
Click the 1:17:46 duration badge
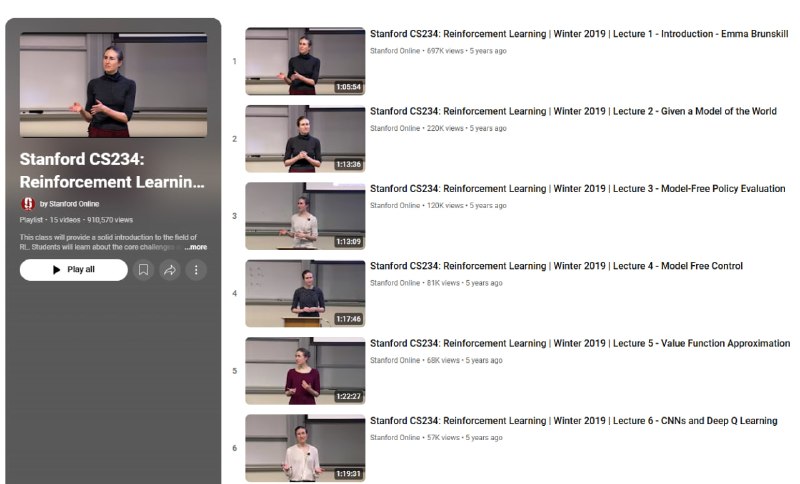click(x=348, y=319)
